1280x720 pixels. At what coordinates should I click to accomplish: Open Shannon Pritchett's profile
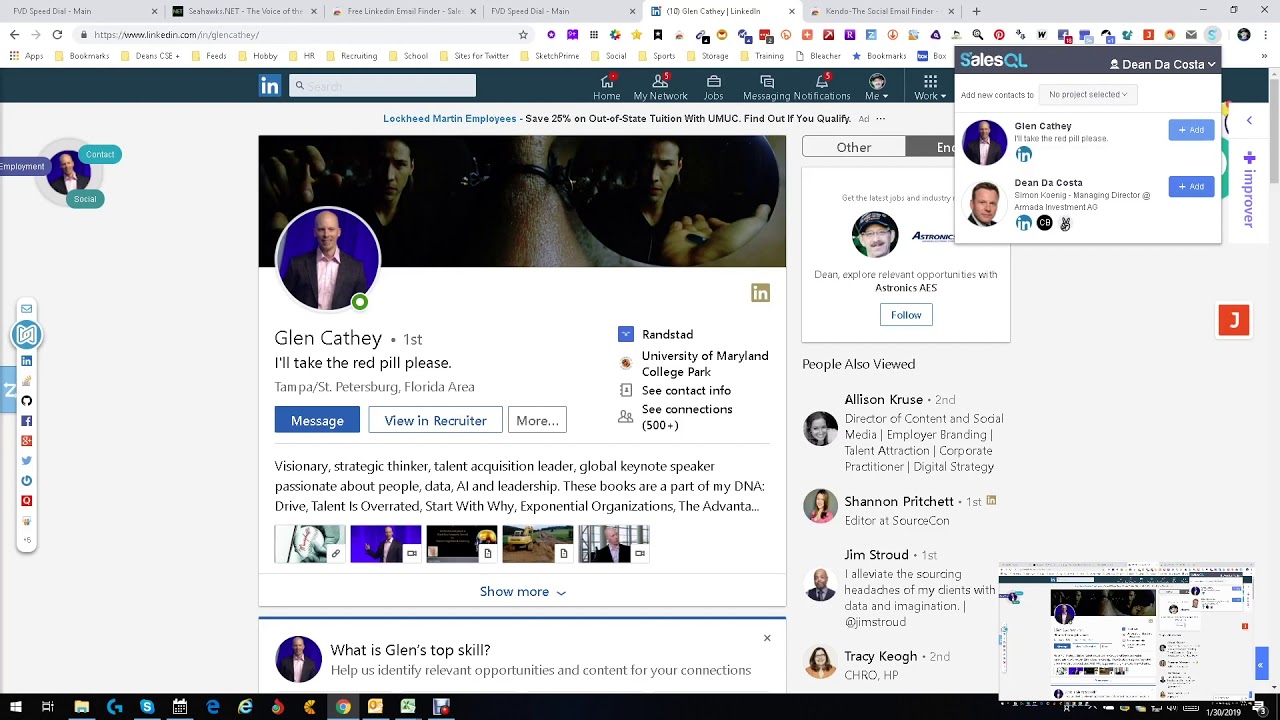coord(899,502)
